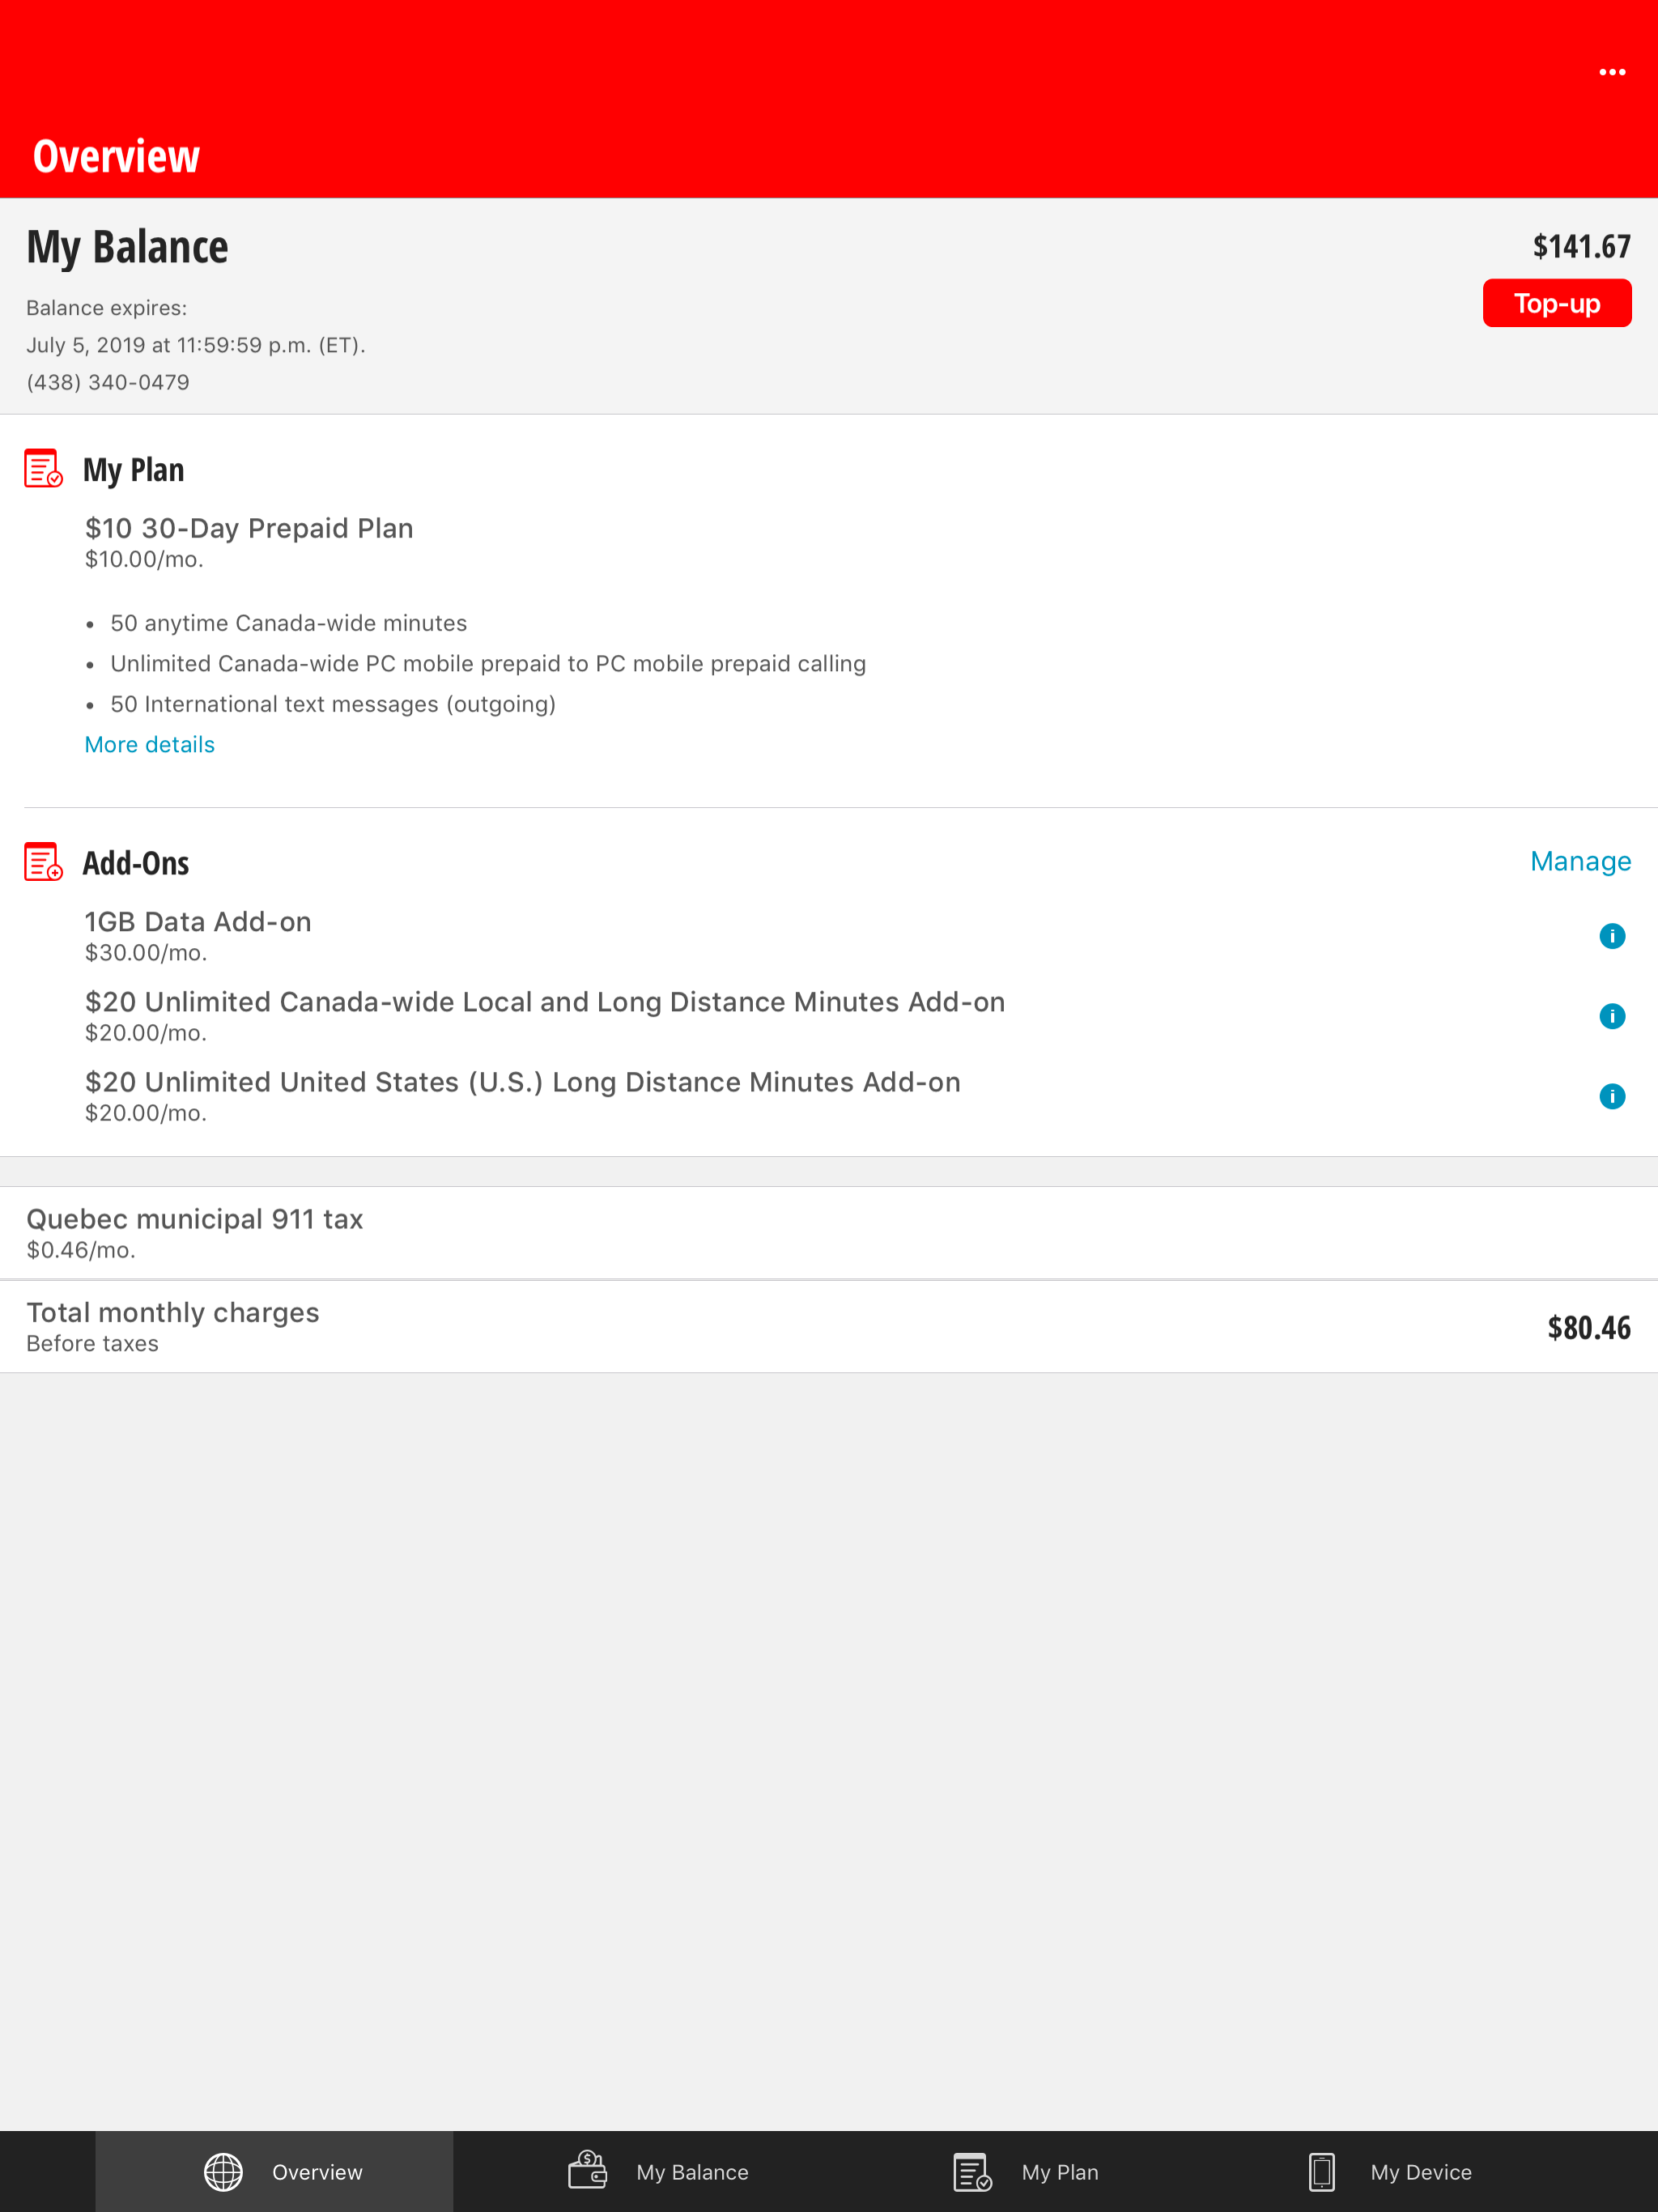Screen dimensions: 1658x2212
Task: Click the Quebec municipal 911 tax row
Action: click(829, 1232)
